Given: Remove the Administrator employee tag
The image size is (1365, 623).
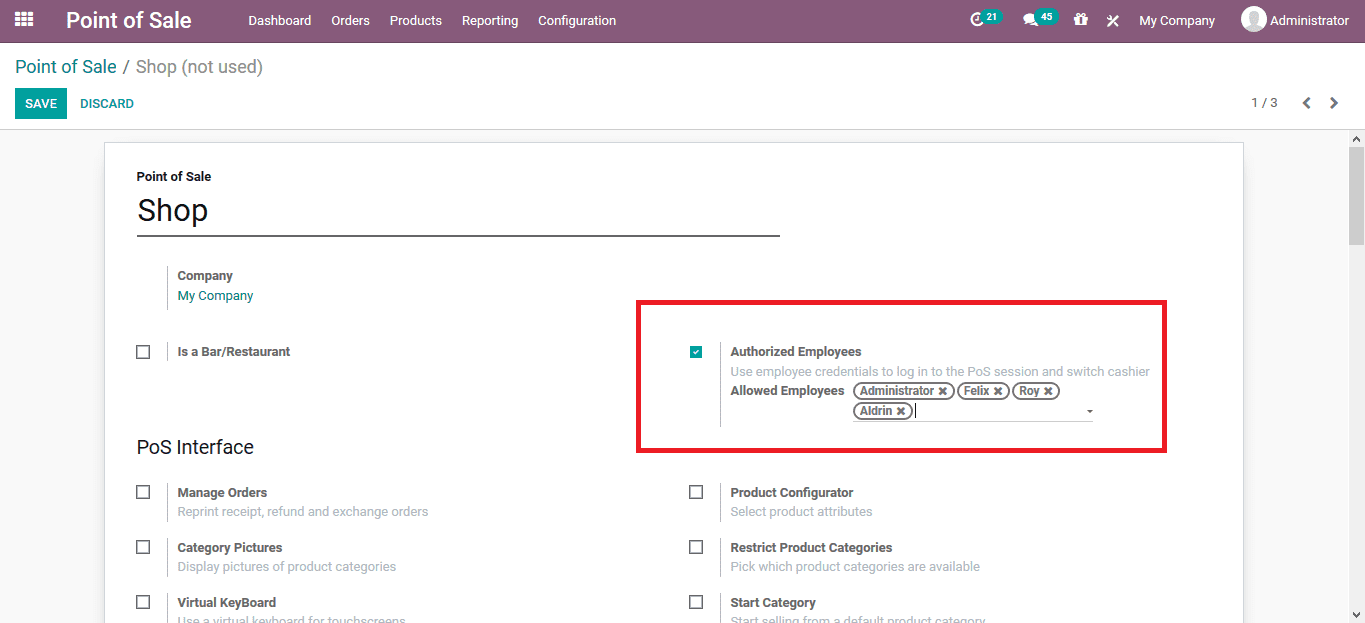Looking at the screenshot, I should tap(942, 391).
